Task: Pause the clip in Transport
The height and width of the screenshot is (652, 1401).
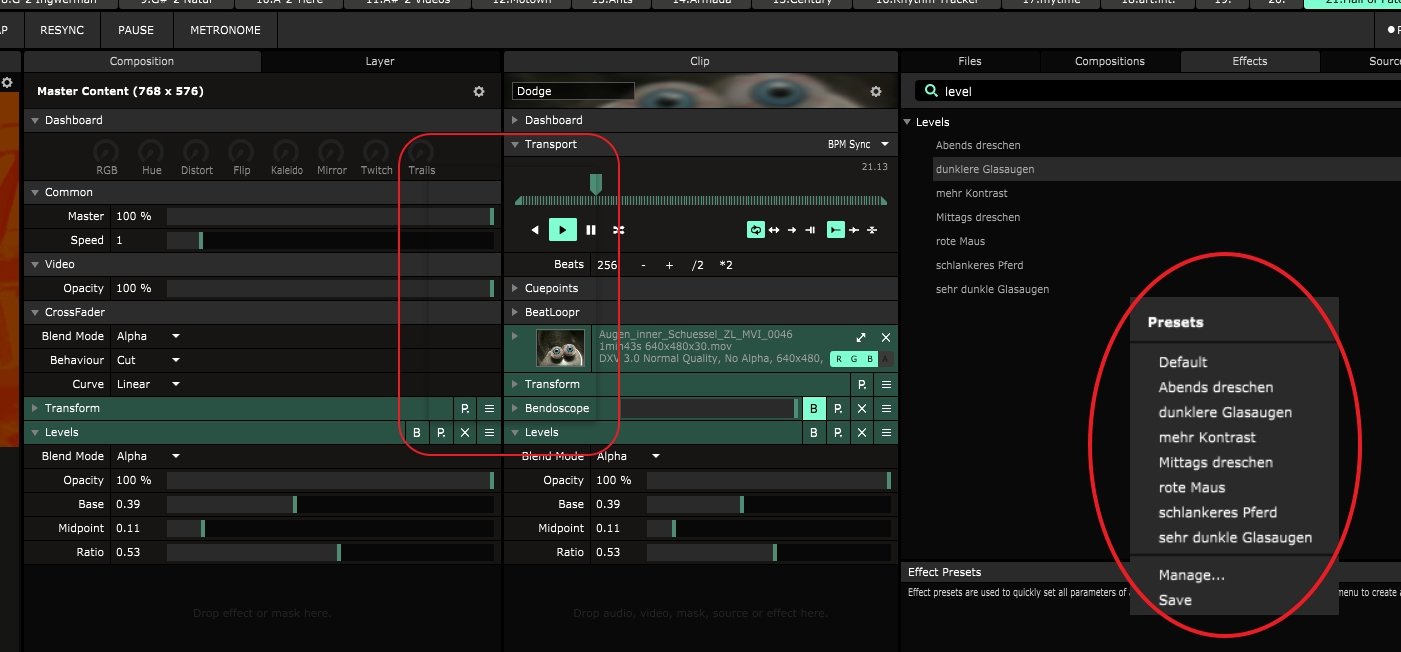Action: 591,230
